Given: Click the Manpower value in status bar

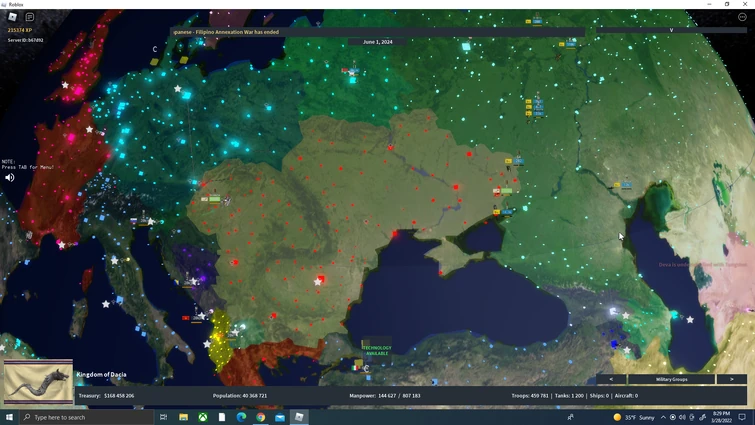Looking at the screenshot, I should [x=385, y=396].
